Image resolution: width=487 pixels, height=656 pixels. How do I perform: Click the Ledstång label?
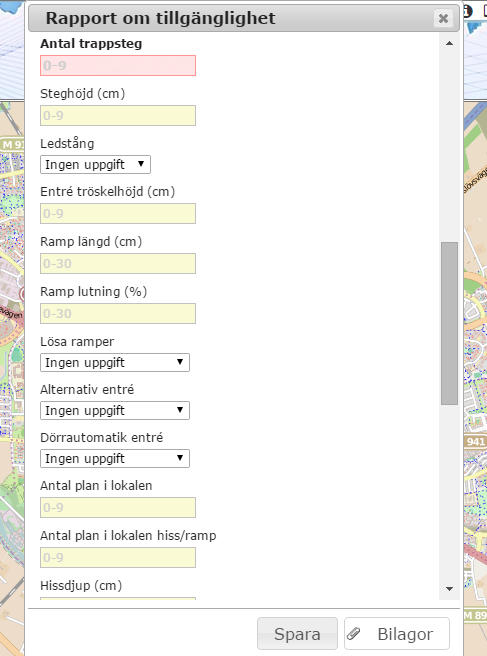67,143
